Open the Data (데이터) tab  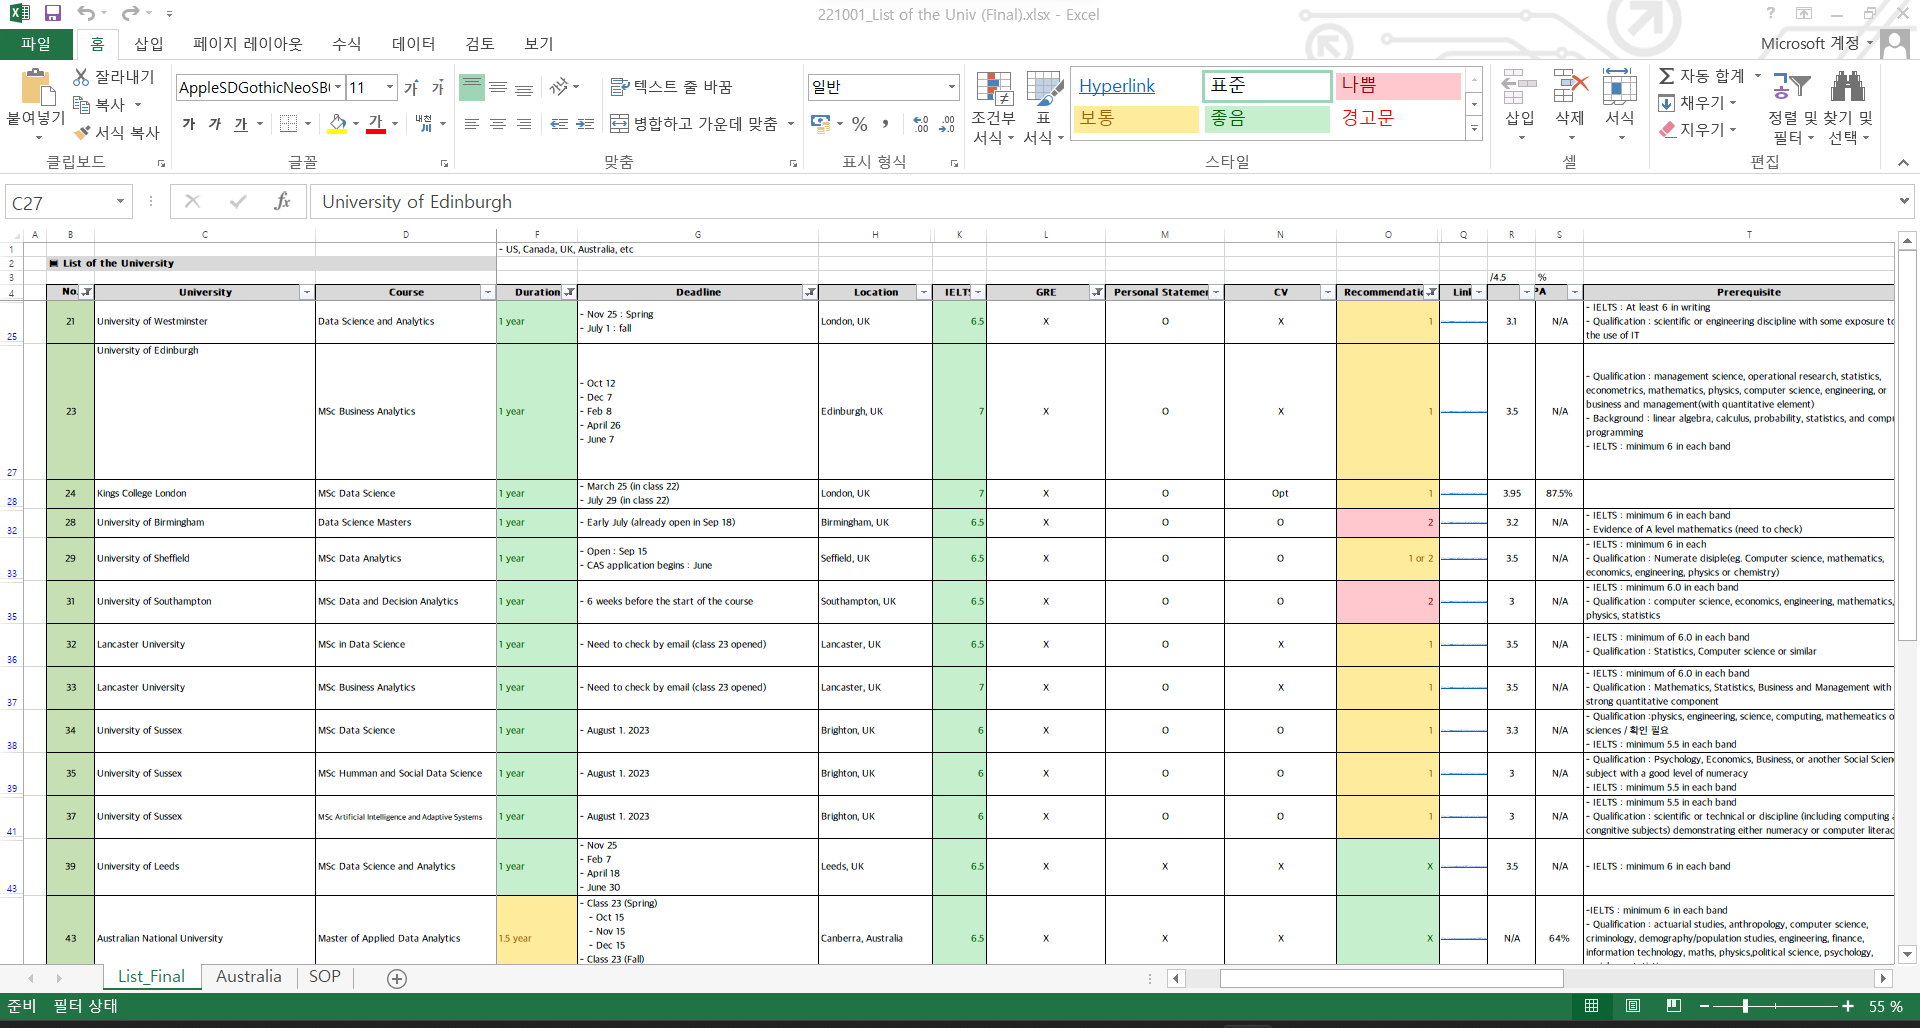(414, 44)
